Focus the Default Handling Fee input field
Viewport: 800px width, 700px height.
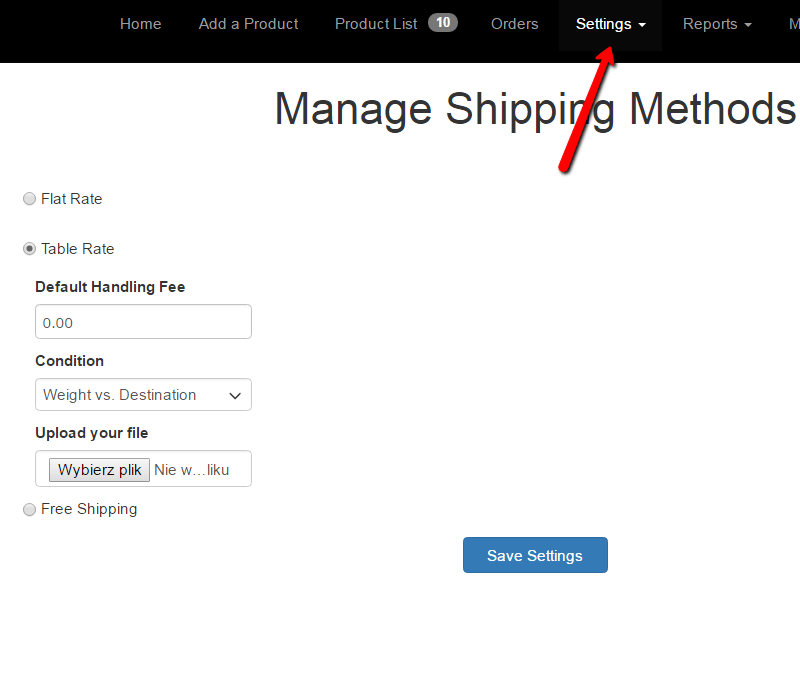(143, 322)
